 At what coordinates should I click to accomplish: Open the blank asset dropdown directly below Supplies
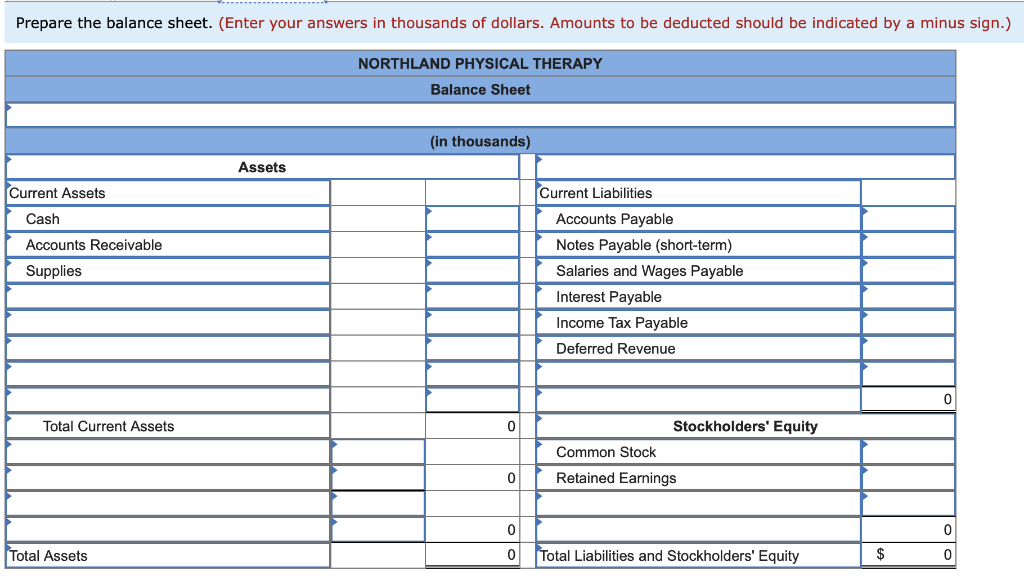coord(168,297)
